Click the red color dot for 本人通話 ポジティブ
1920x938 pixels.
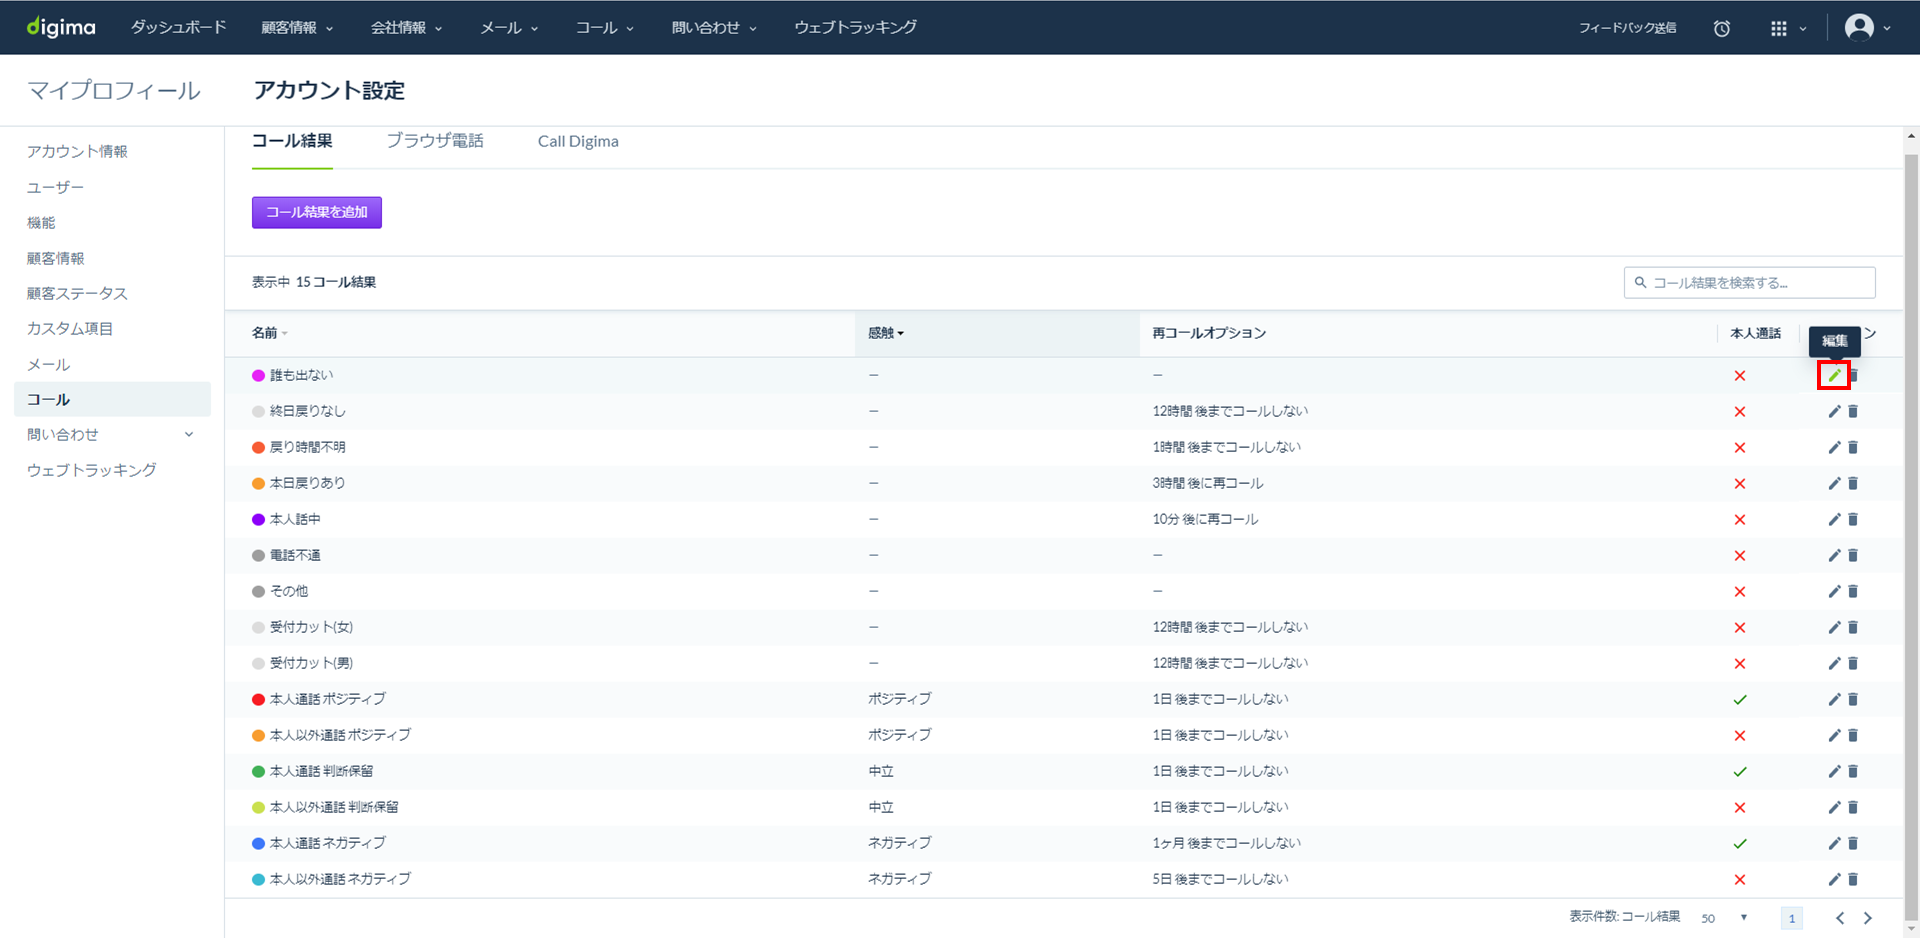(258, 700)
